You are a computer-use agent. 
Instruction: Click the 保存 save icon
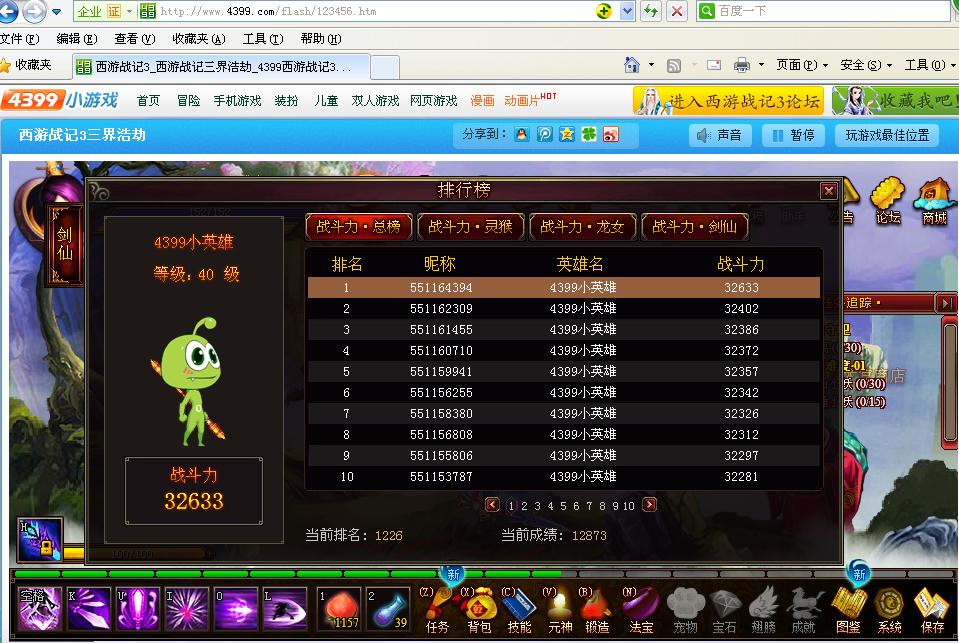pyautogui.click(x=931, y=611)
